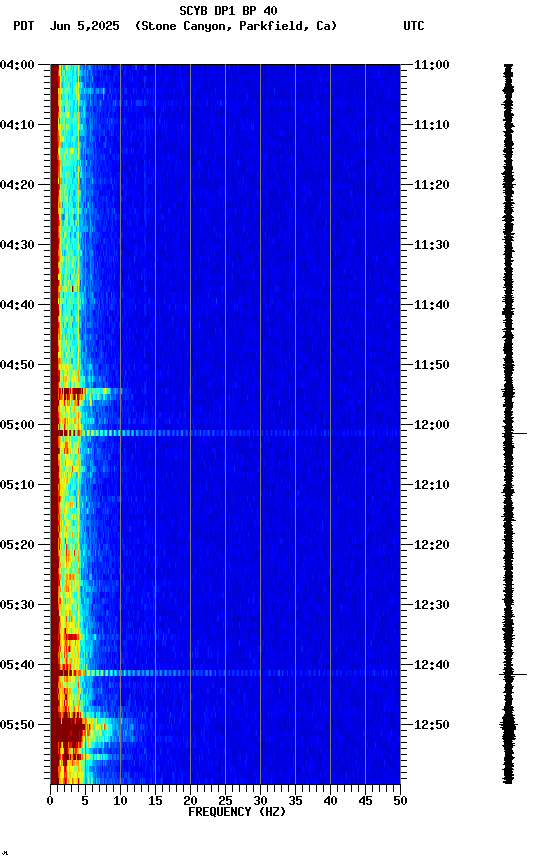
Task: Select the 05:10 PDT time label
Action: coord(17,485)
